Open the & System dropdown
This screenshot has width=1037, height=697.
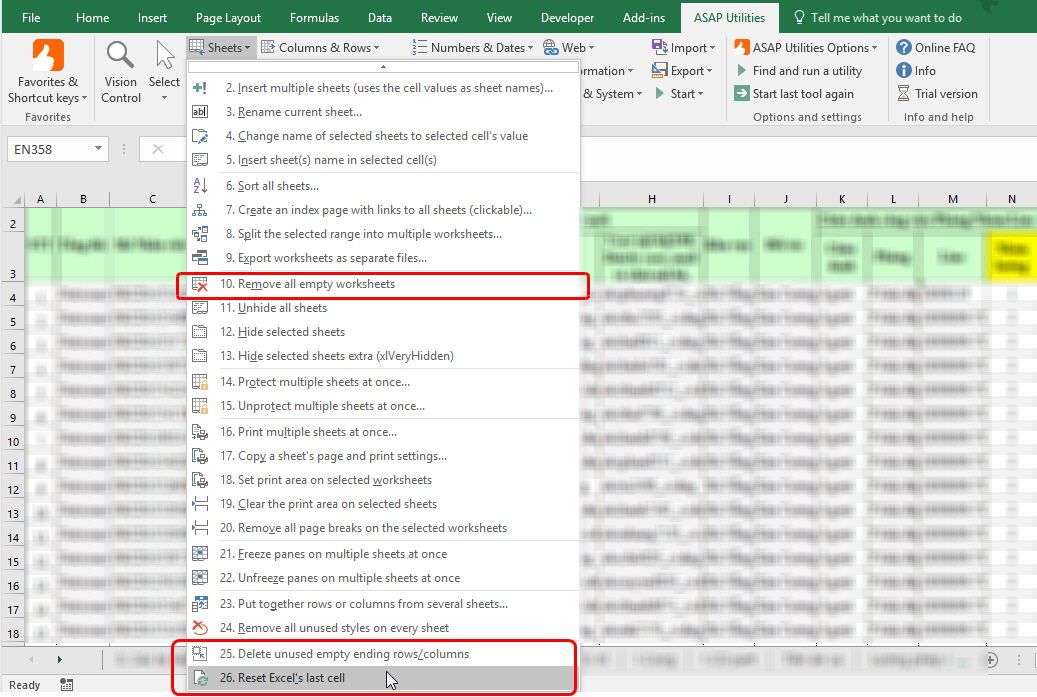[x=612, y=94]
